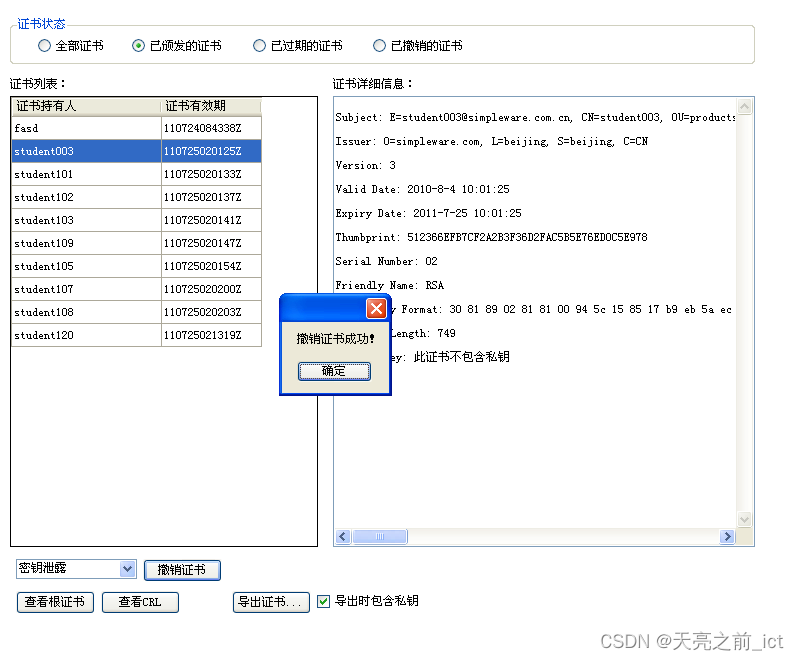The height and width of the screenshot is (660, 799).
Task: Click the Friendly Name: RSA line
Action: [x=390, y=285]
